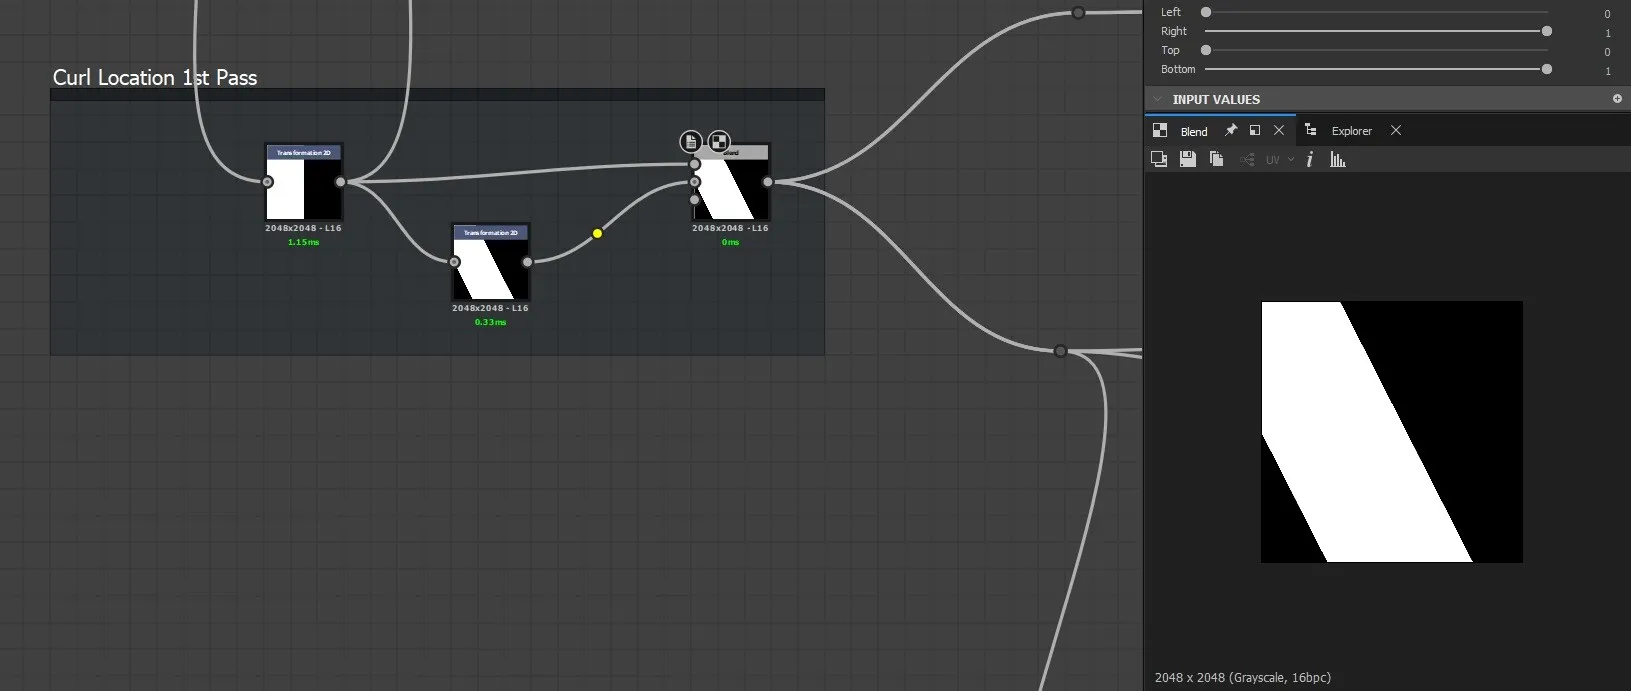This screenshot has width=1631, height=691.
Task: Select the yellow dot on the node link
Action: pyautogui.click(x=597, y=233)
